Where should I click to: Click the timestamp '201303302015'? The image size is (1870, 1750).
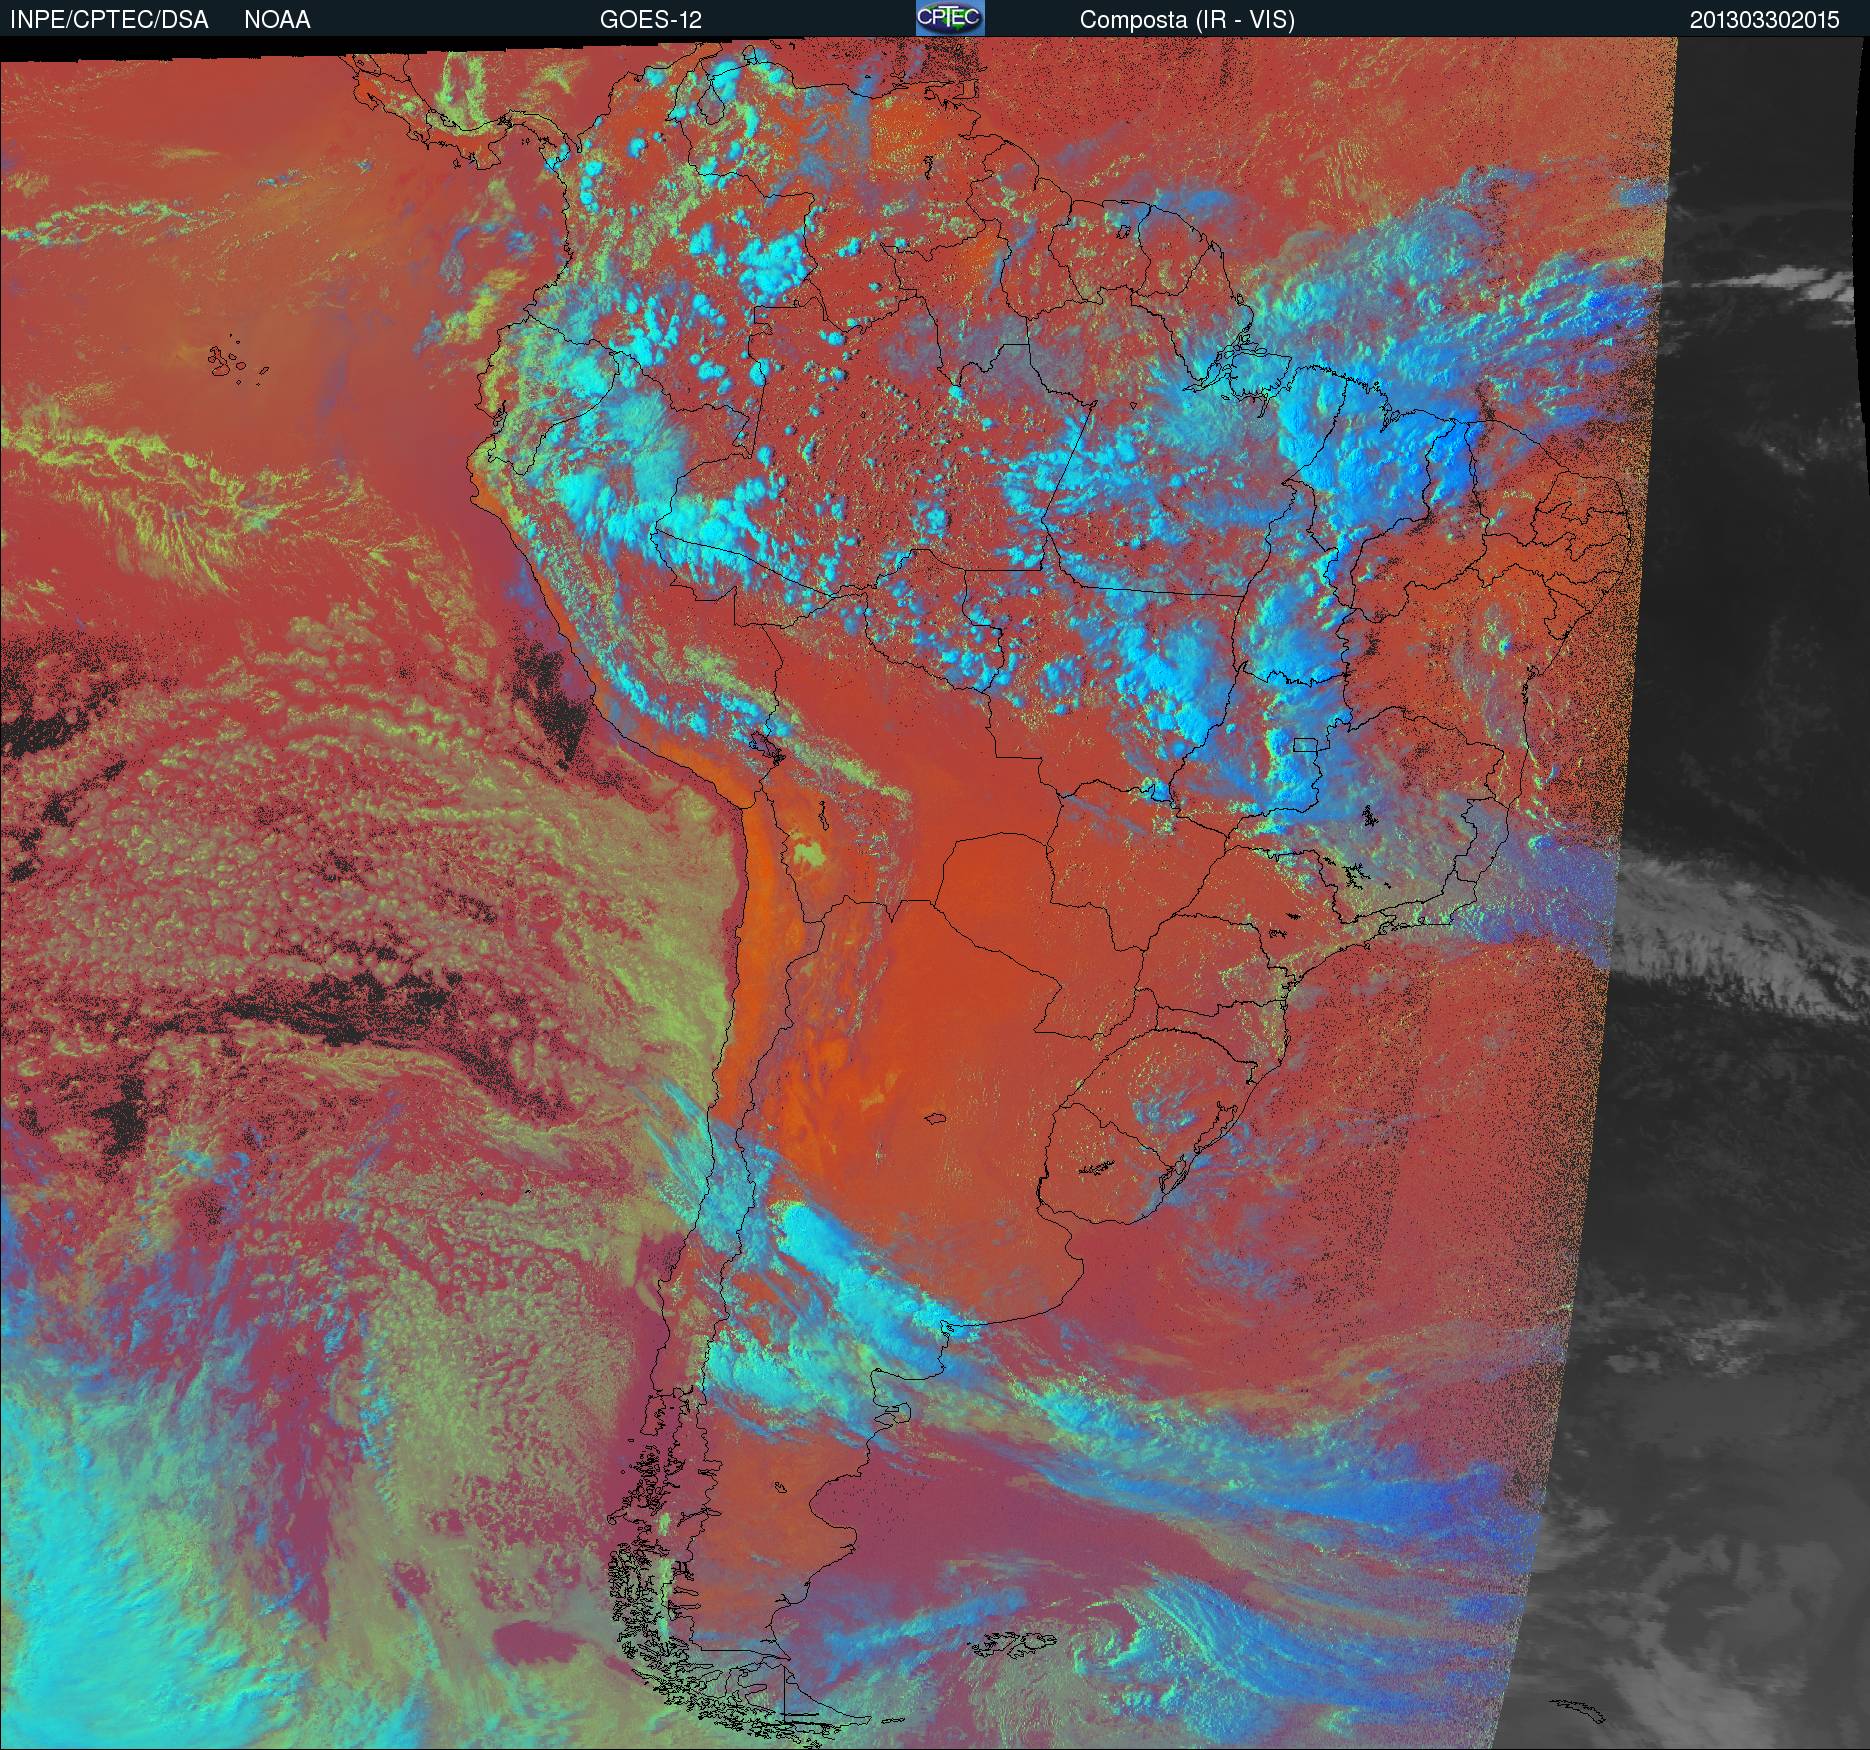coord(1765,20)
